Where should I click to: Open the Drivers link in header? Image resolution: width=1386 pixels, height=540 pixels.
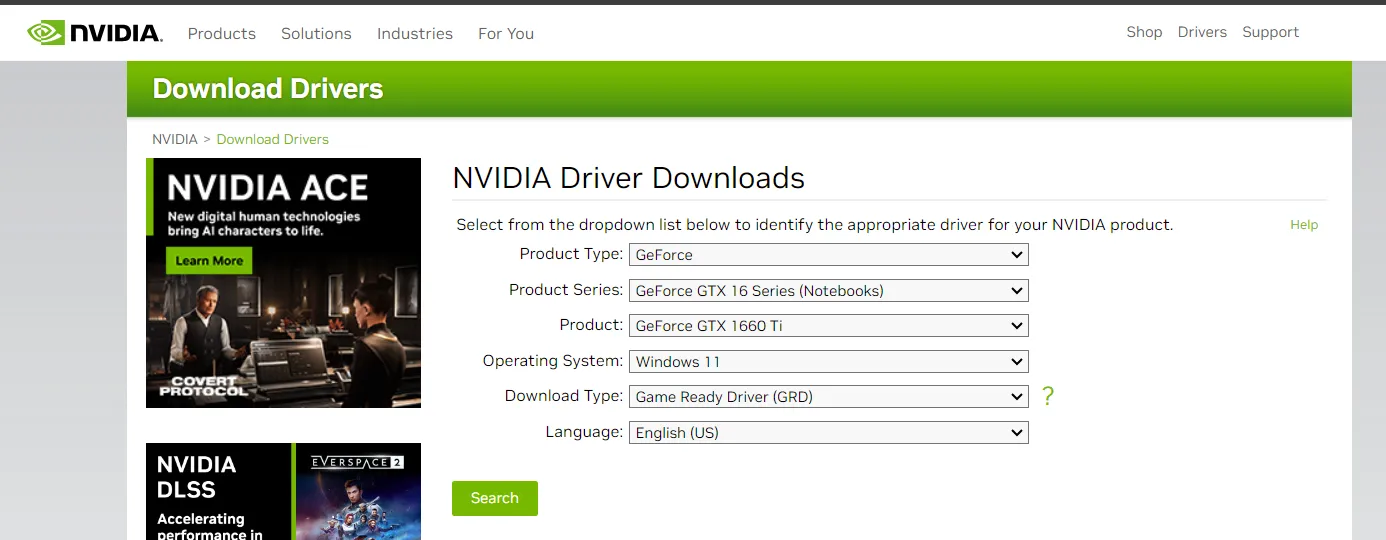[x=1202, y=32]
